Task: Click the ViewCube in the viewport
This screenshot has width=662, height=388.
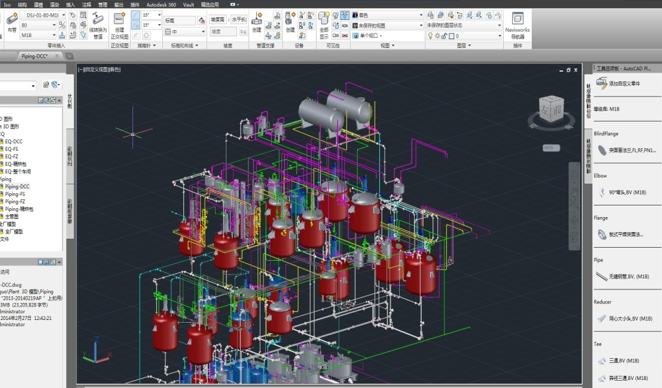Action: (x=551, y=110)
